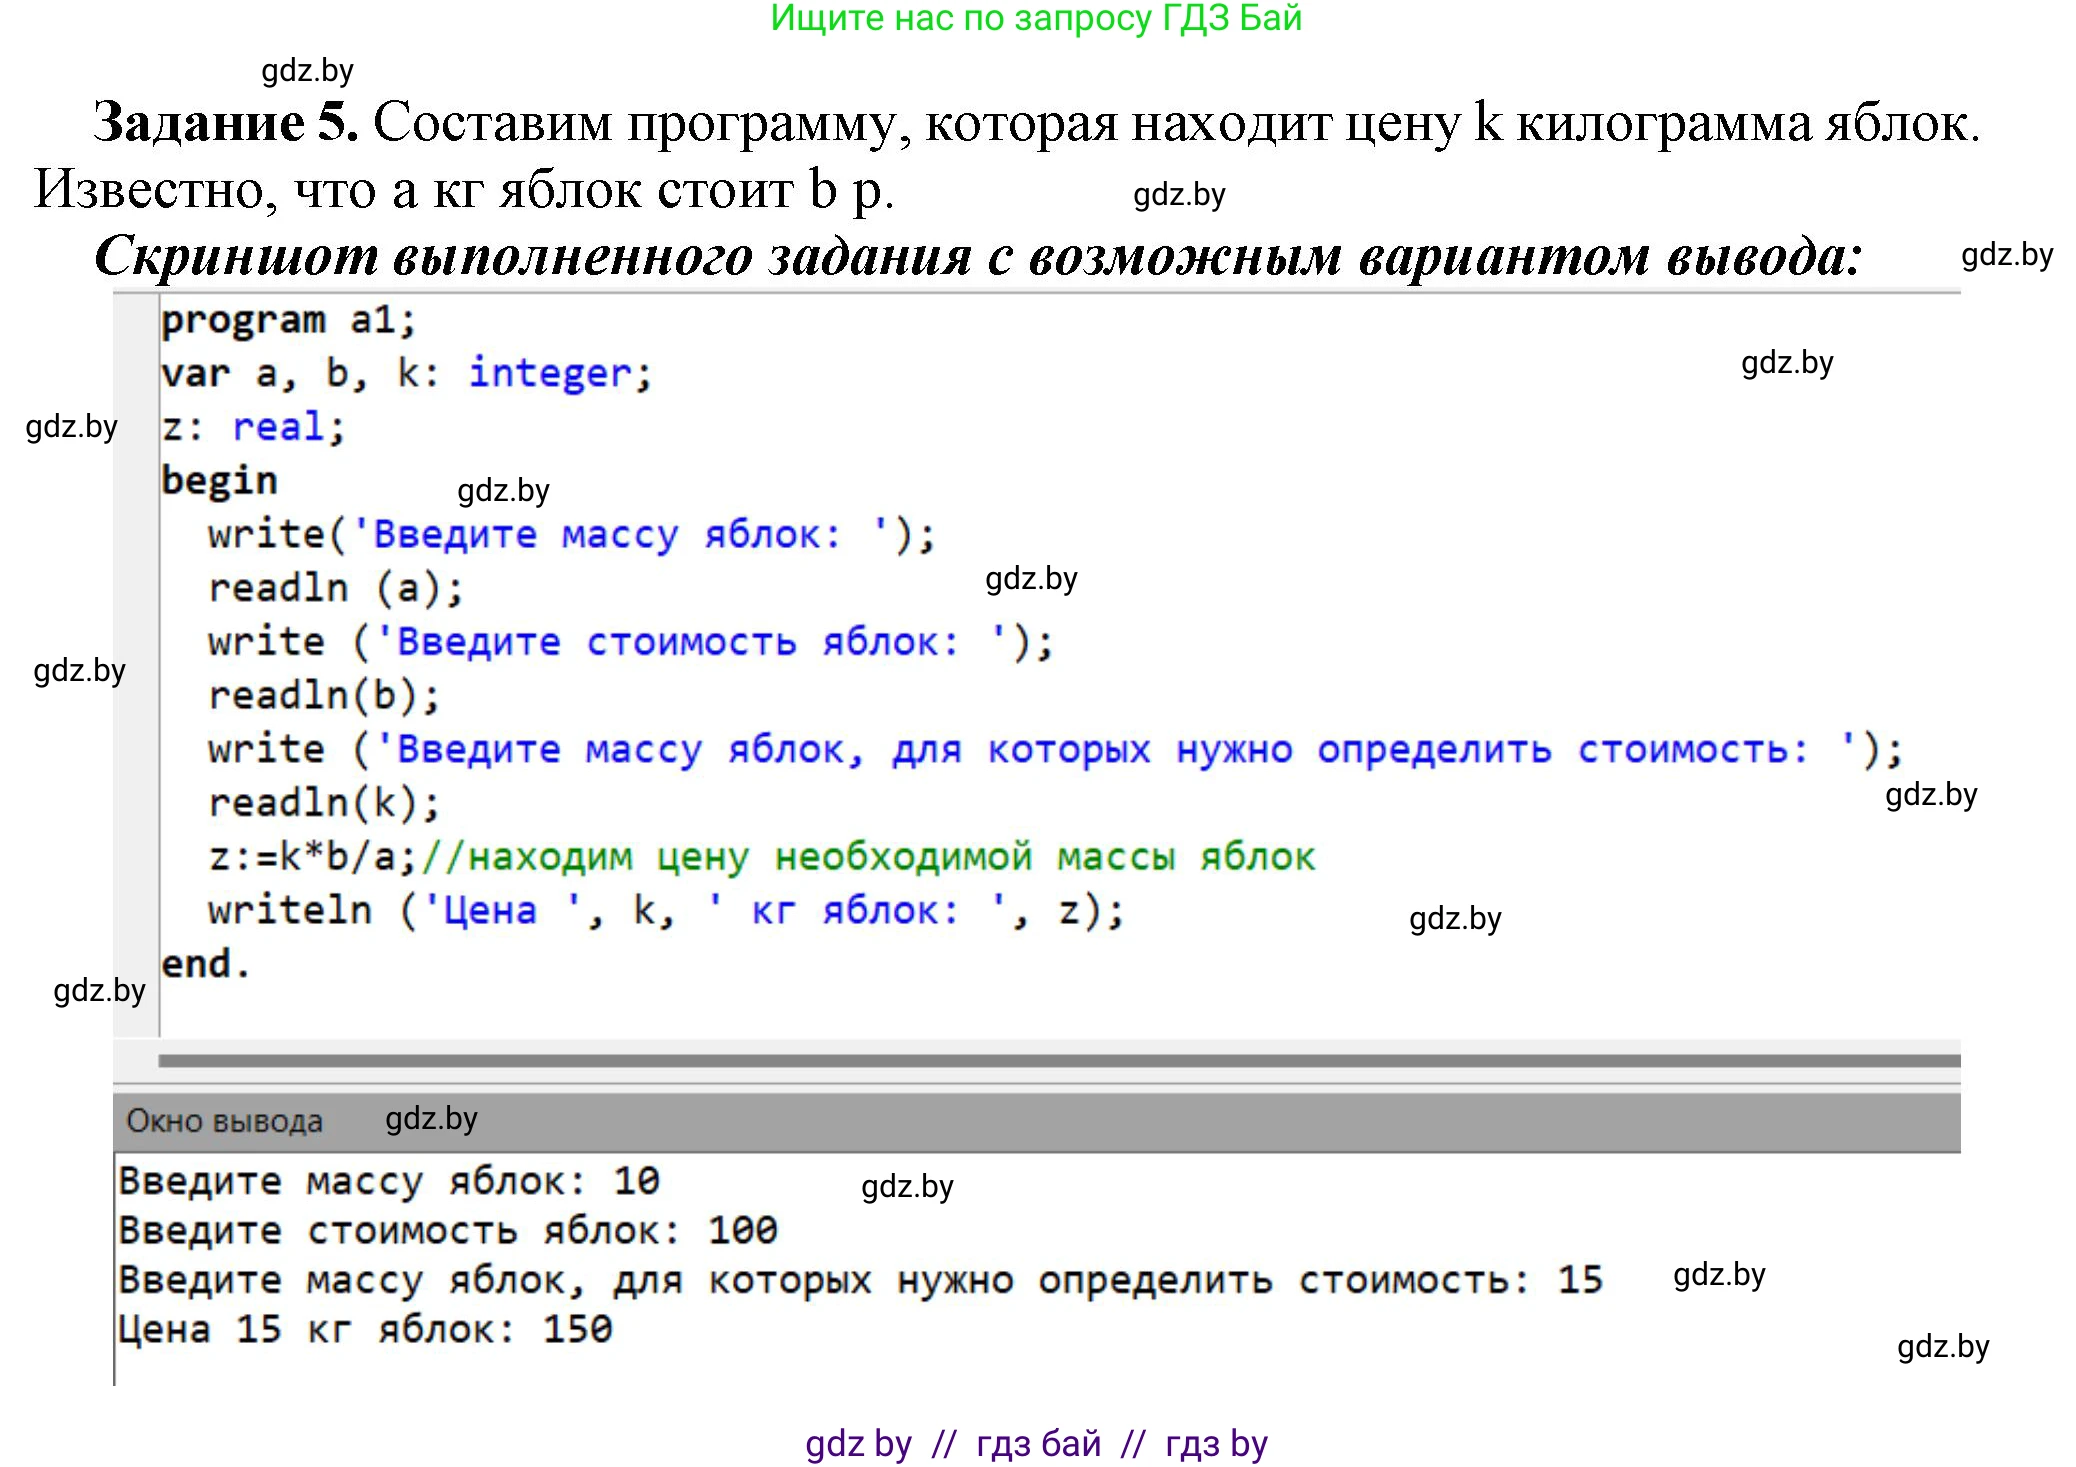Click the formula 'z:=k*b/a;' statement
The width and height of the screenshot is (2076, 1467).
pyautogui.click(x=312, y=857)
